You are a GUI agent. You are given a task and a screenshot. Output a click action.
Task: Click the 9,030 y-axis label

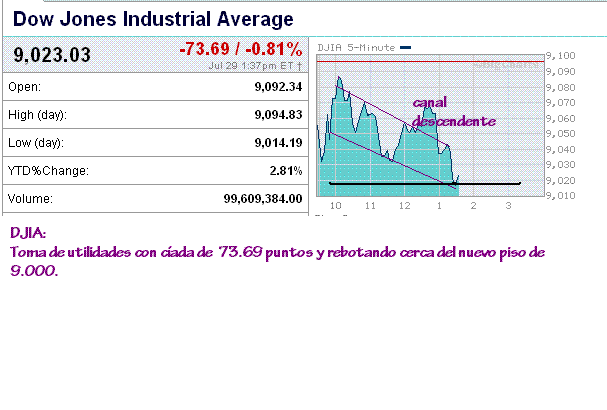[561, 165]
